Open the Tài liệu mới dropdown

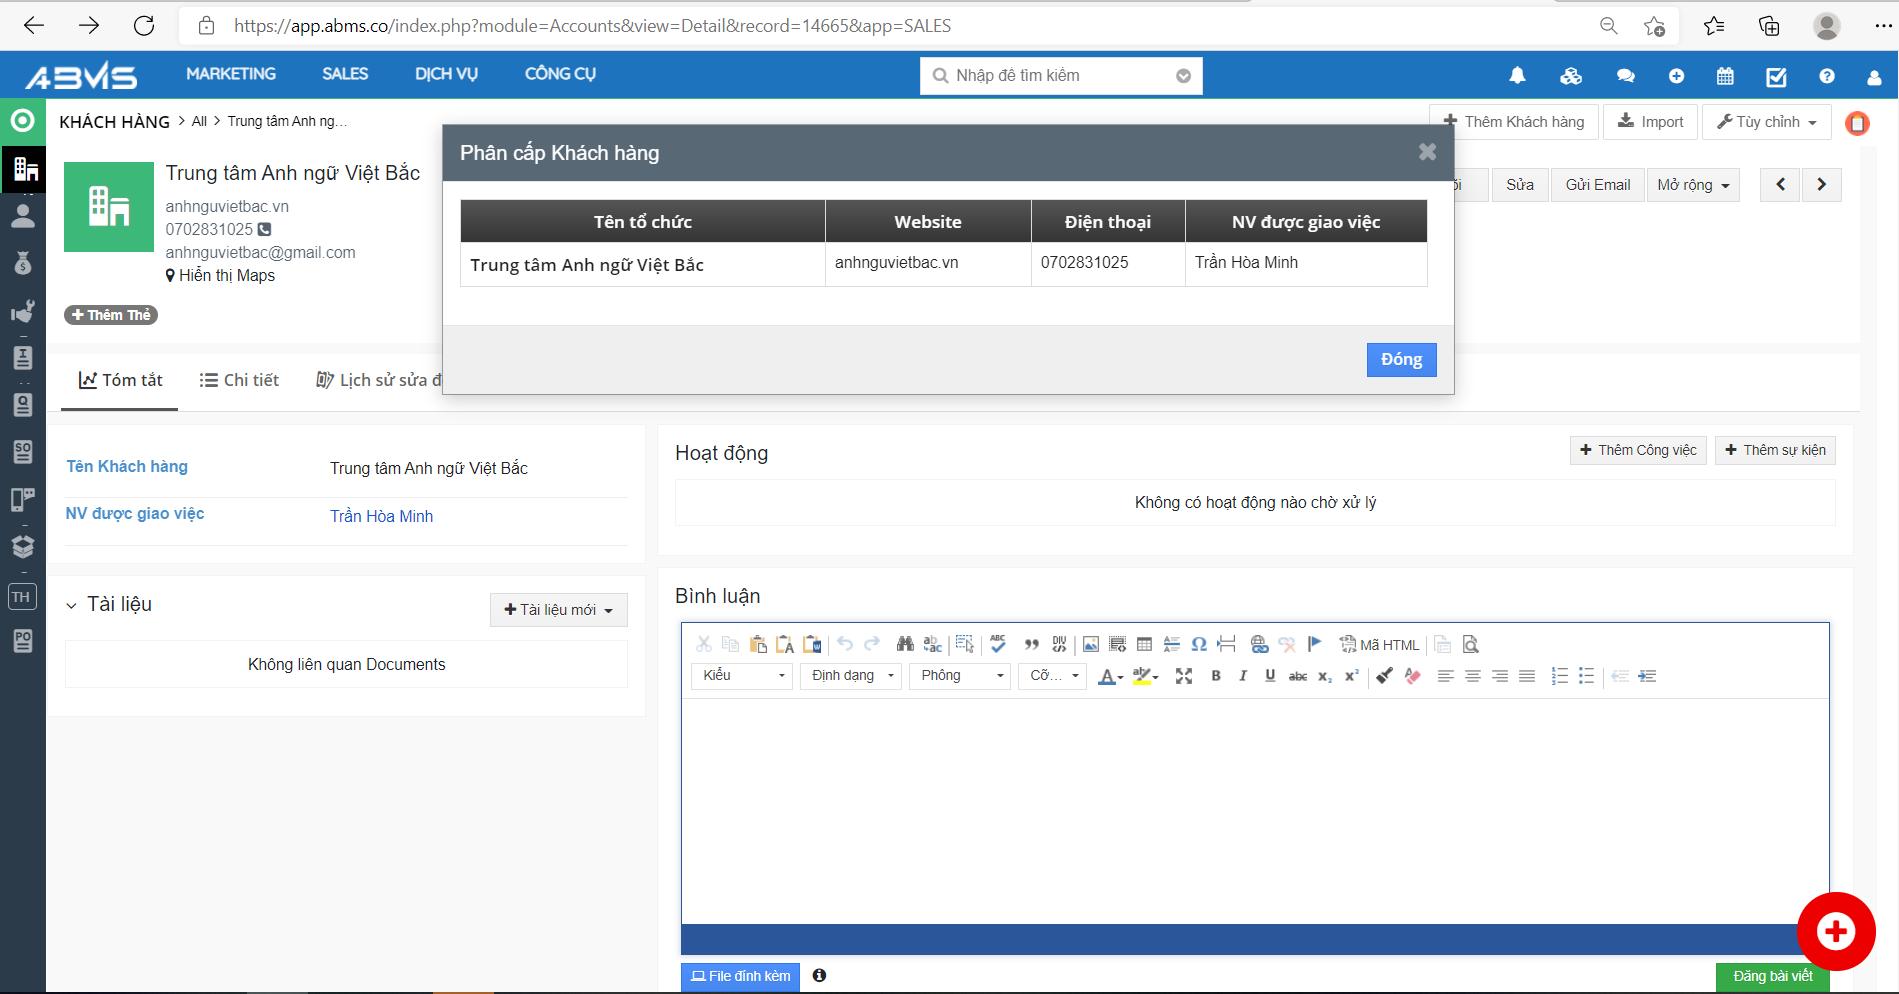pyautogui.click(x=558, y=610)
